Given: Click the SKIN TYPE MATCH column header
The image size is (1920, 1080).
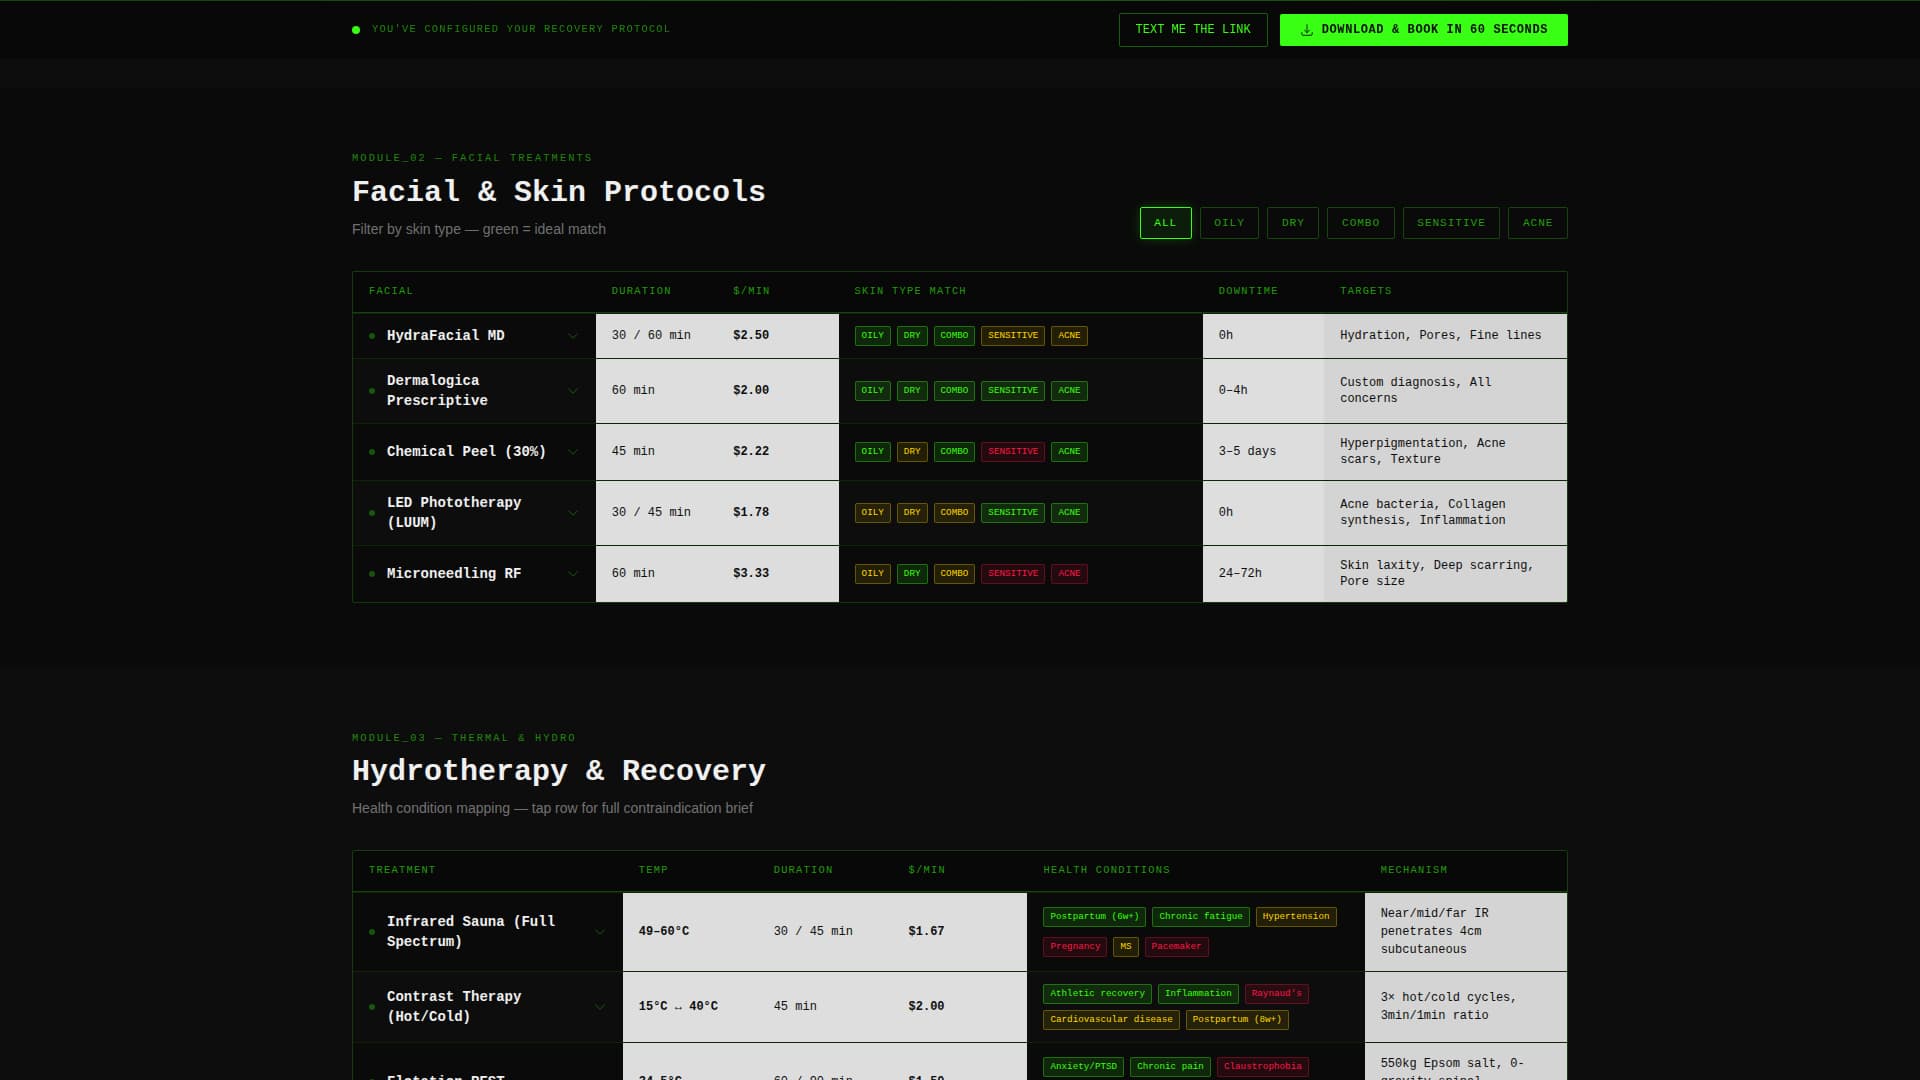Looking at the screenshot, I should point(910,291).
